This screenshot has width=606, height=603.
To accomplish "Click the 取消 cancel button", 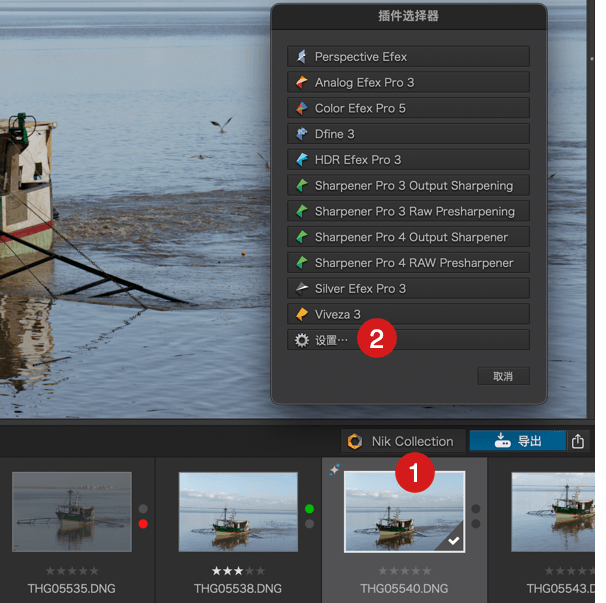I will pyautogui.click(x=503, y=376).
